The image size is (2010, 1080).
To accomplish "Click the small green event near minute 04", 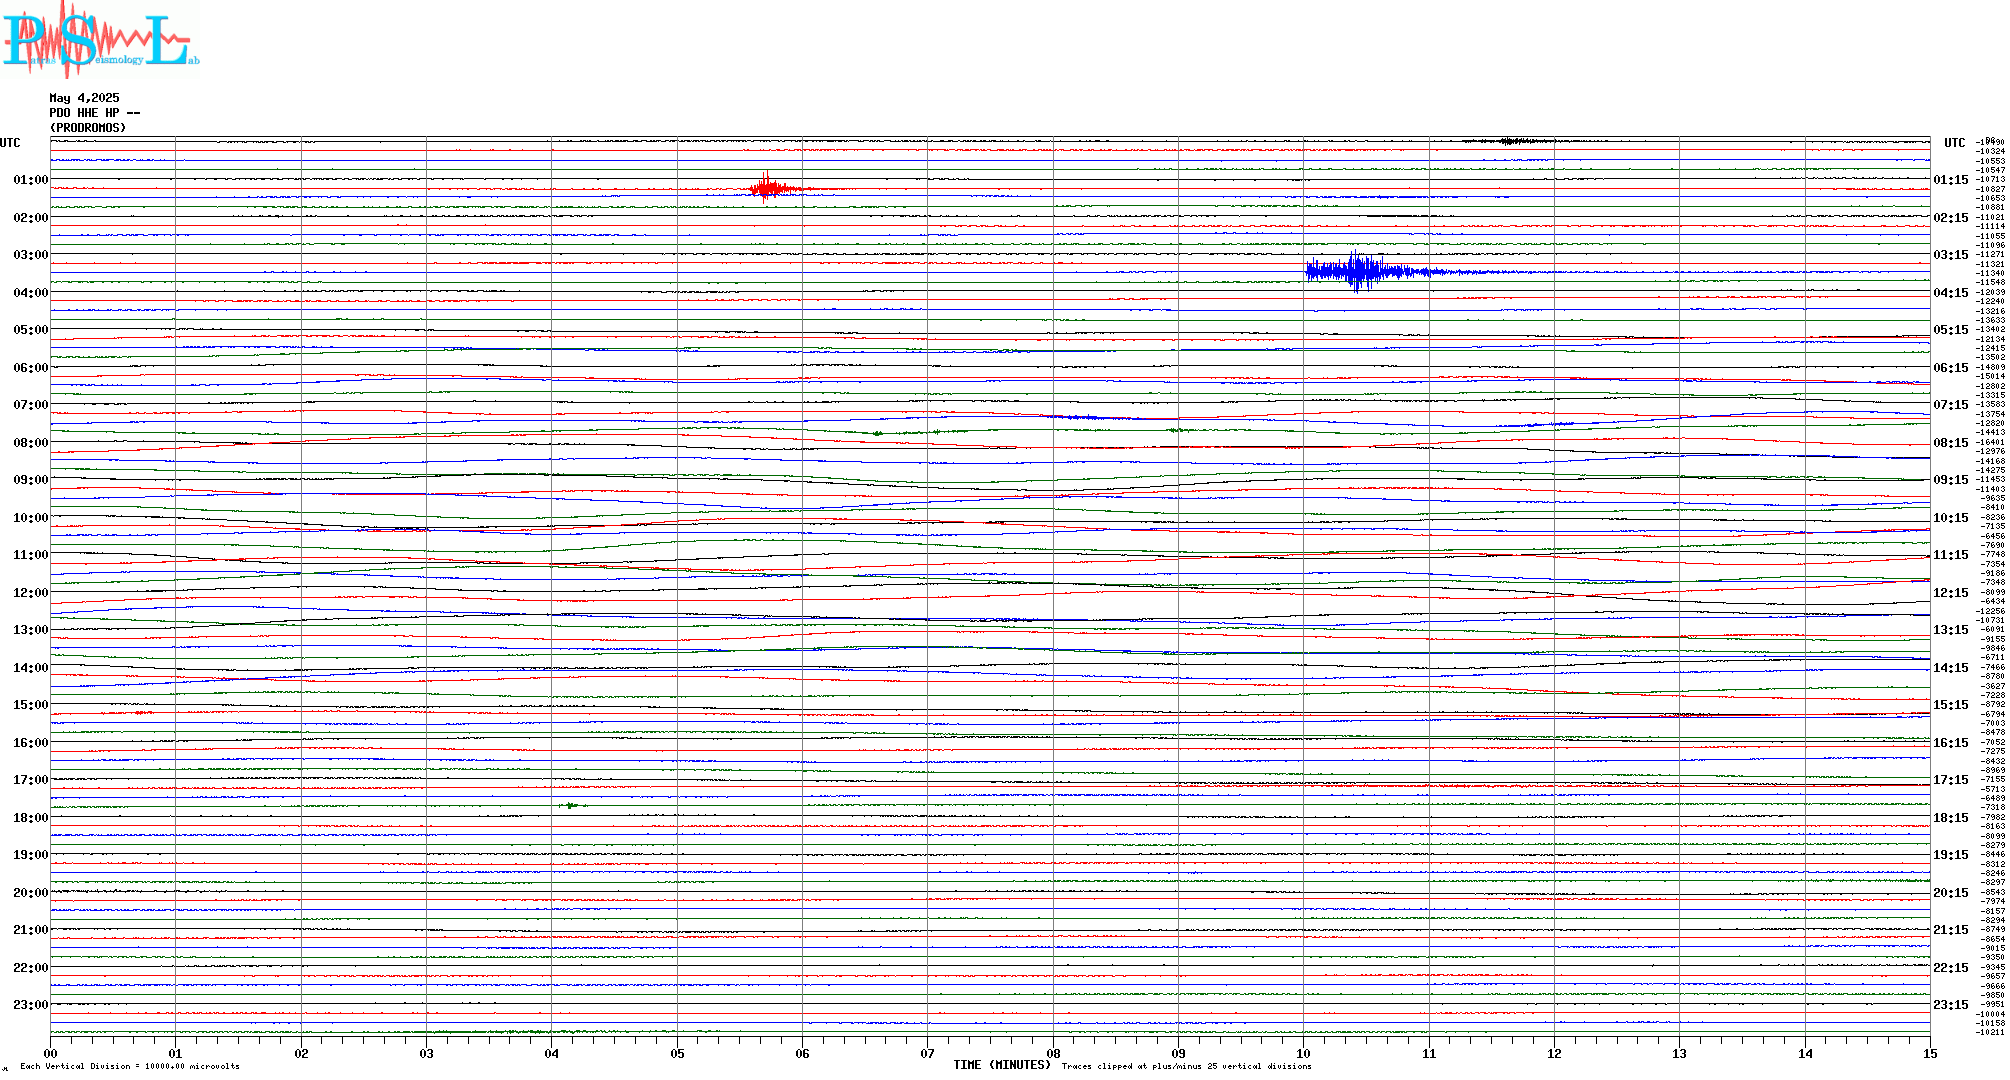I will click(571, 805).
